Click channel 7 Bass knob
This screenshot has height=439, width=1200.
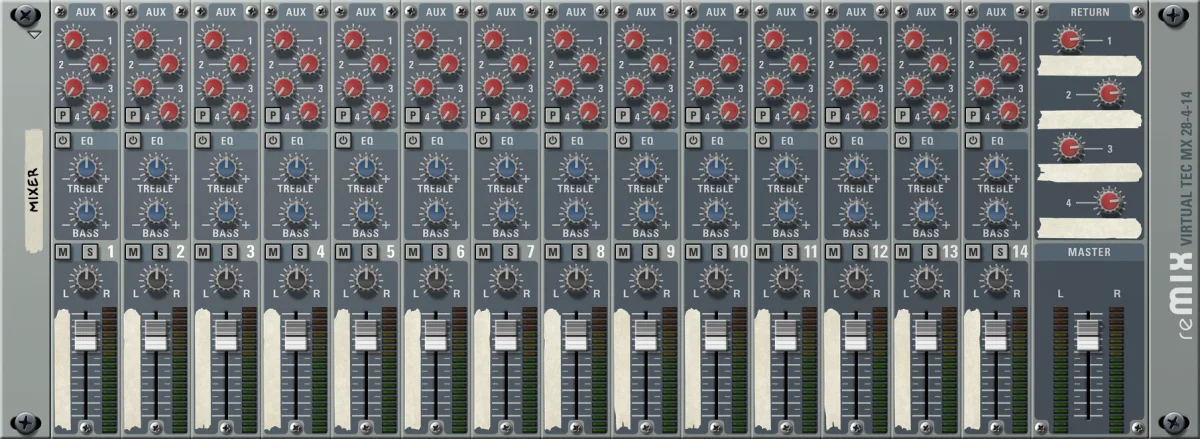point(505,211)
